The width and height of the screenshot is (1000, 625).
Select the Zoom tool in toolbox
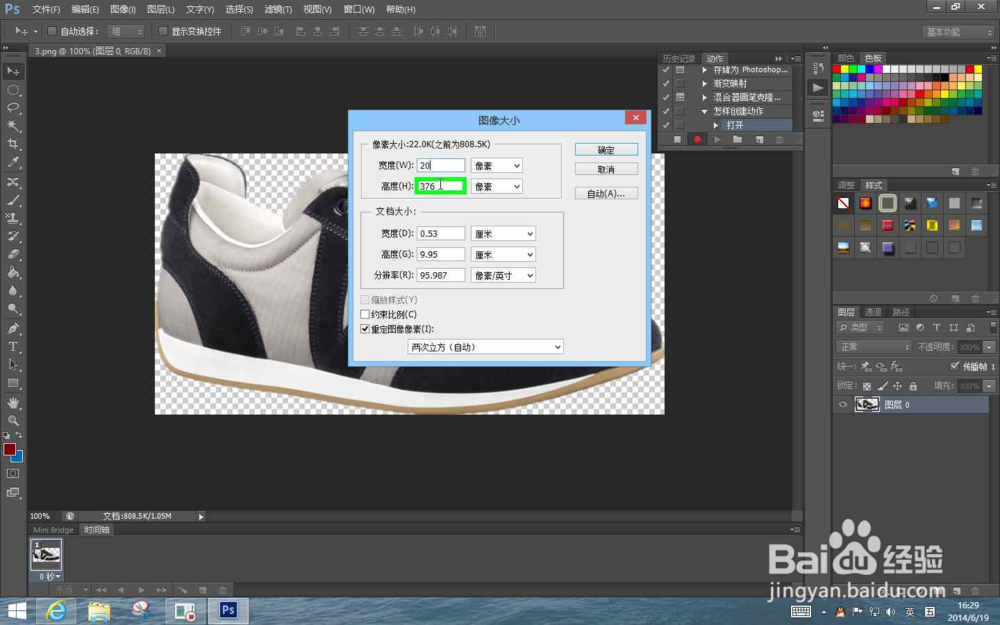13,420
